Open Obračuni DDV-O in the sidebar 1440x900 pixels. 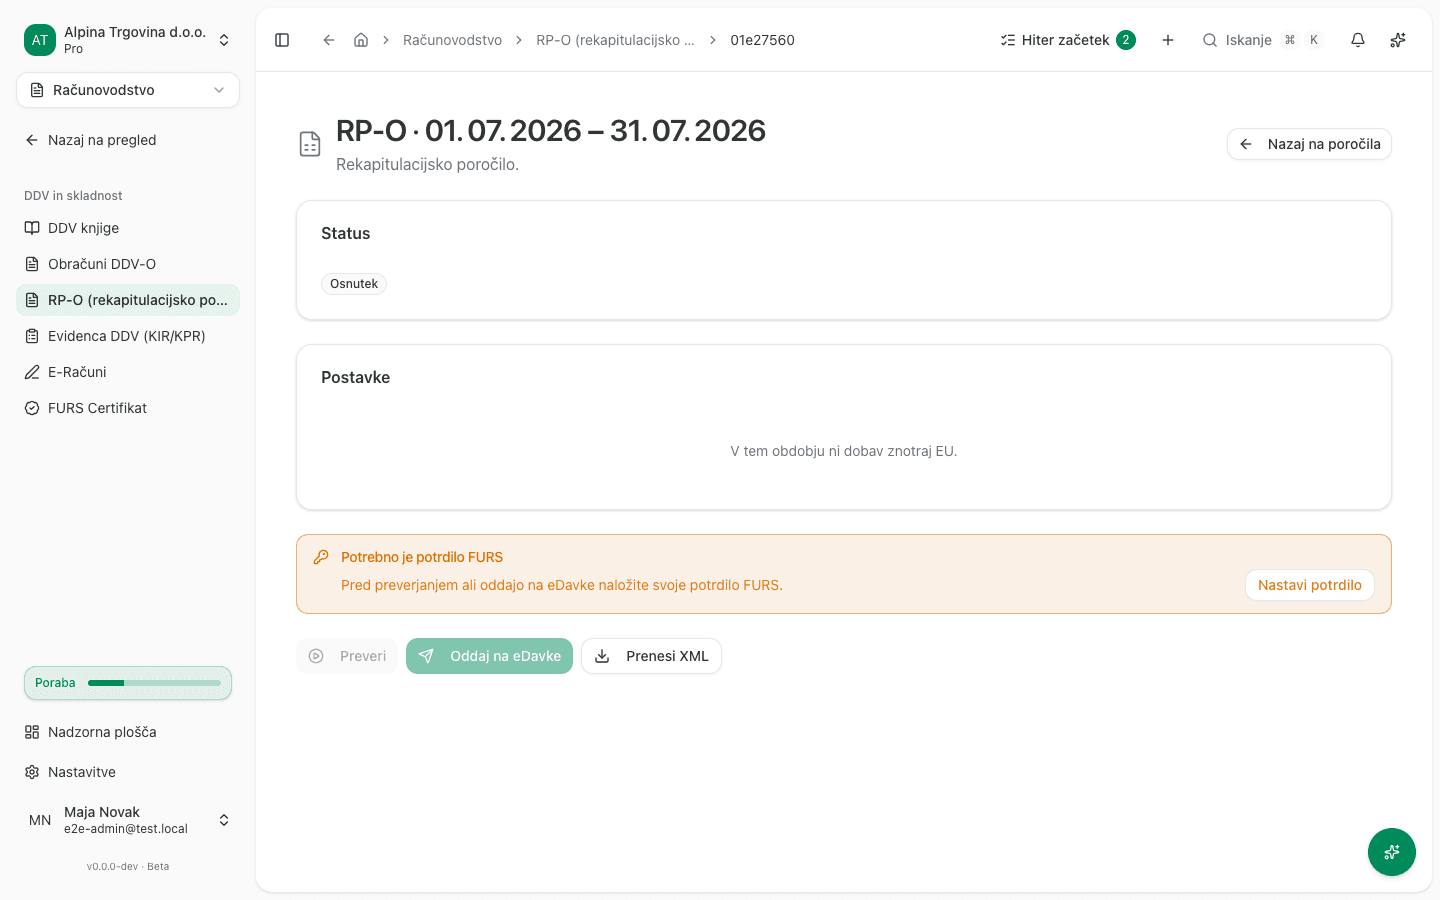[128, 264]
